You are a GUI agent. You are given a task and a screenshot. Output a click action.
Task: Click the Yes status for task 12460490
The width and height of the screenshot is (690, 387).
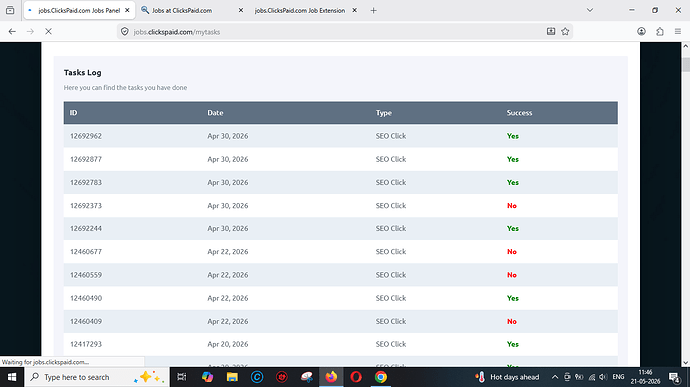tap(513, 298)
